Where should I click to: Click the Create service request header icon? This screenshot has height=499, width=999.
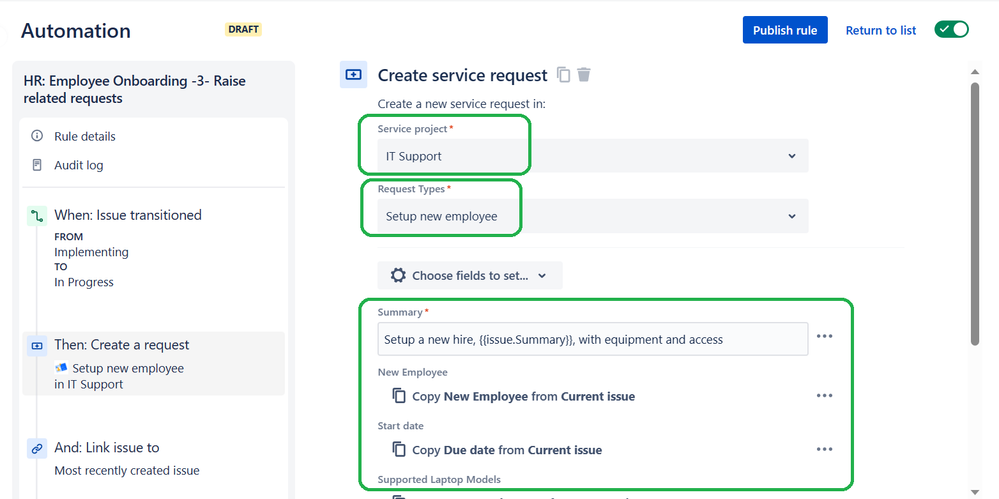[x=353, y=75]
